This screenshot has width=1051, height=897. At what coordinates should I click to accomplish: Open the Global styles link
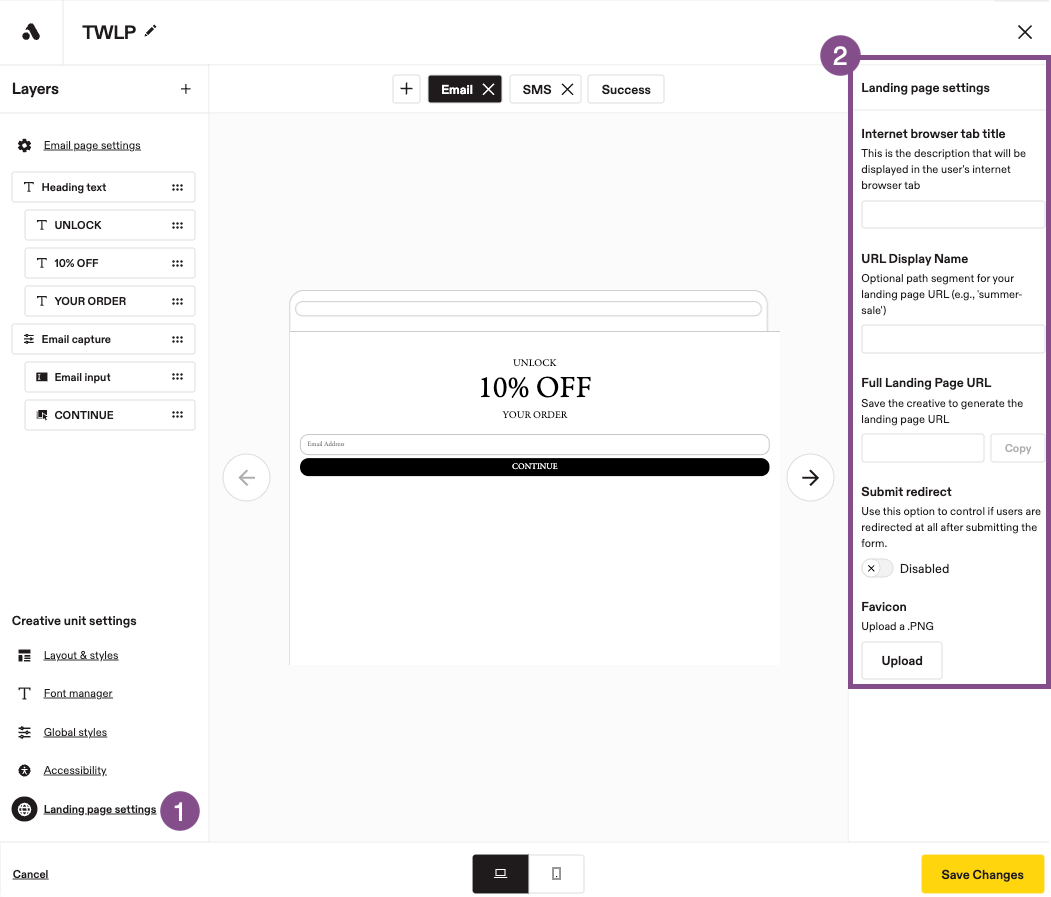coord(75,732)
